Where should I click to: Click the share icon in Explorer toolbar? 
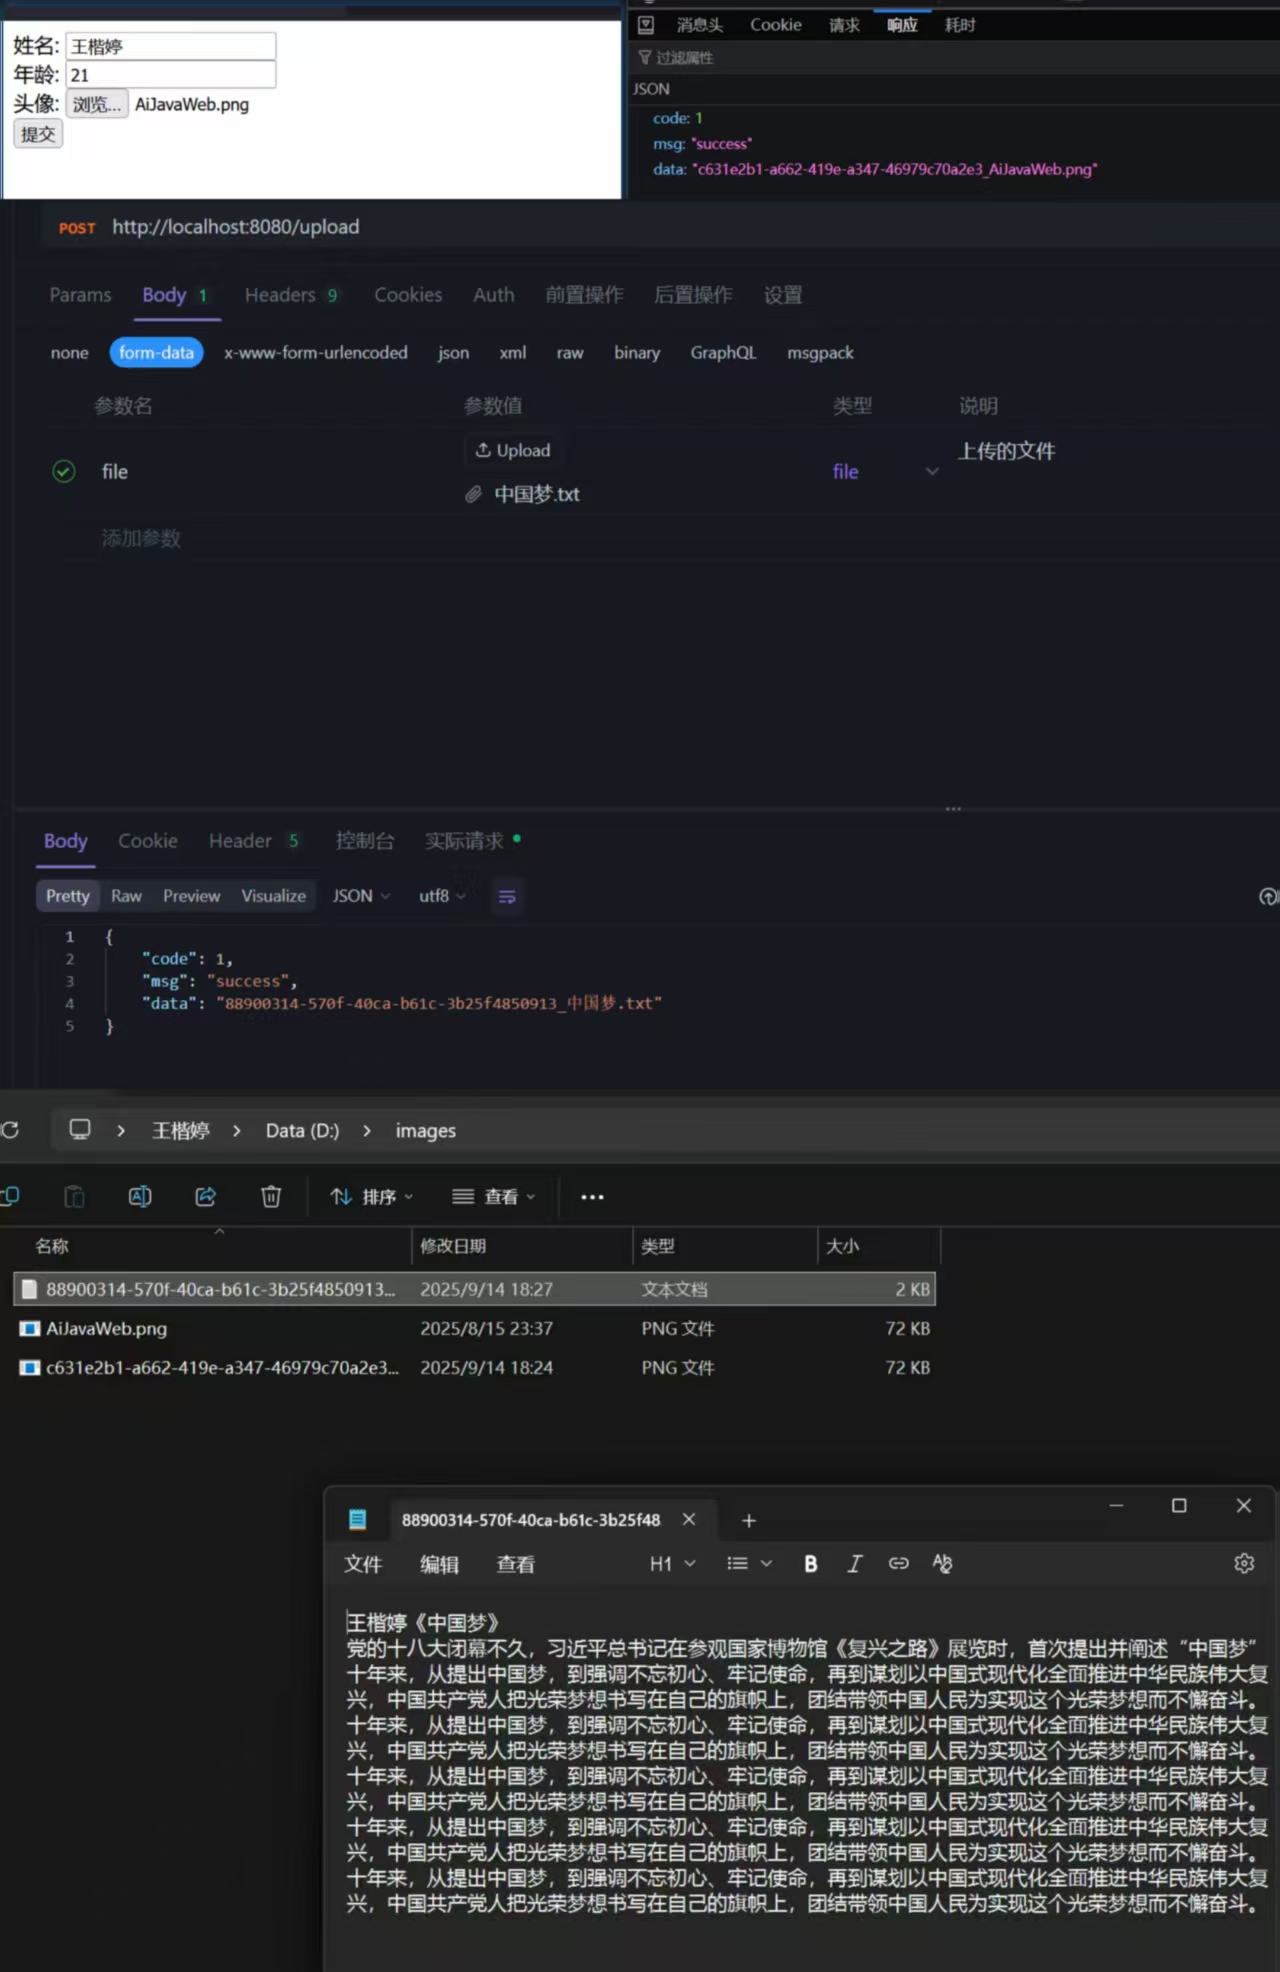point(206,1197)
